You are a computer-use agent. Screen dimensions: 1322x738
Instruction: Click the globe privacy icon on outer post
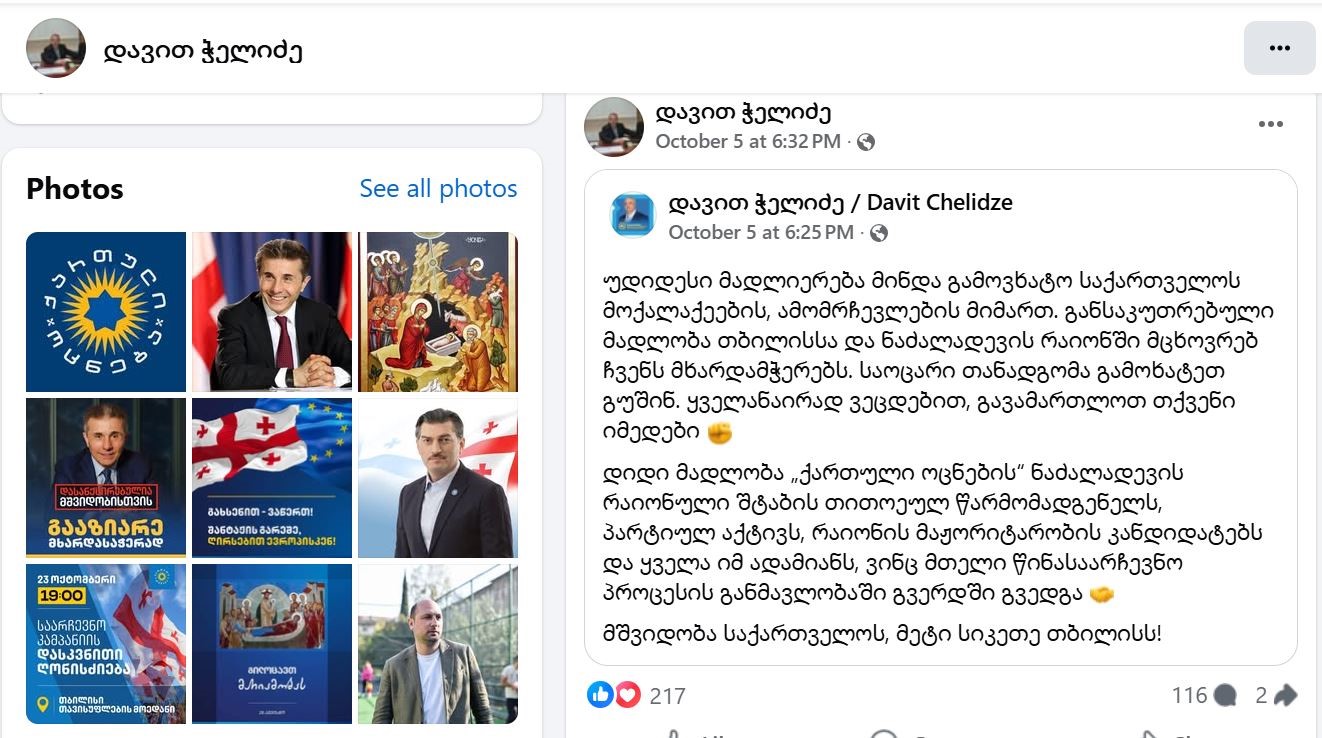pos(866,142)
